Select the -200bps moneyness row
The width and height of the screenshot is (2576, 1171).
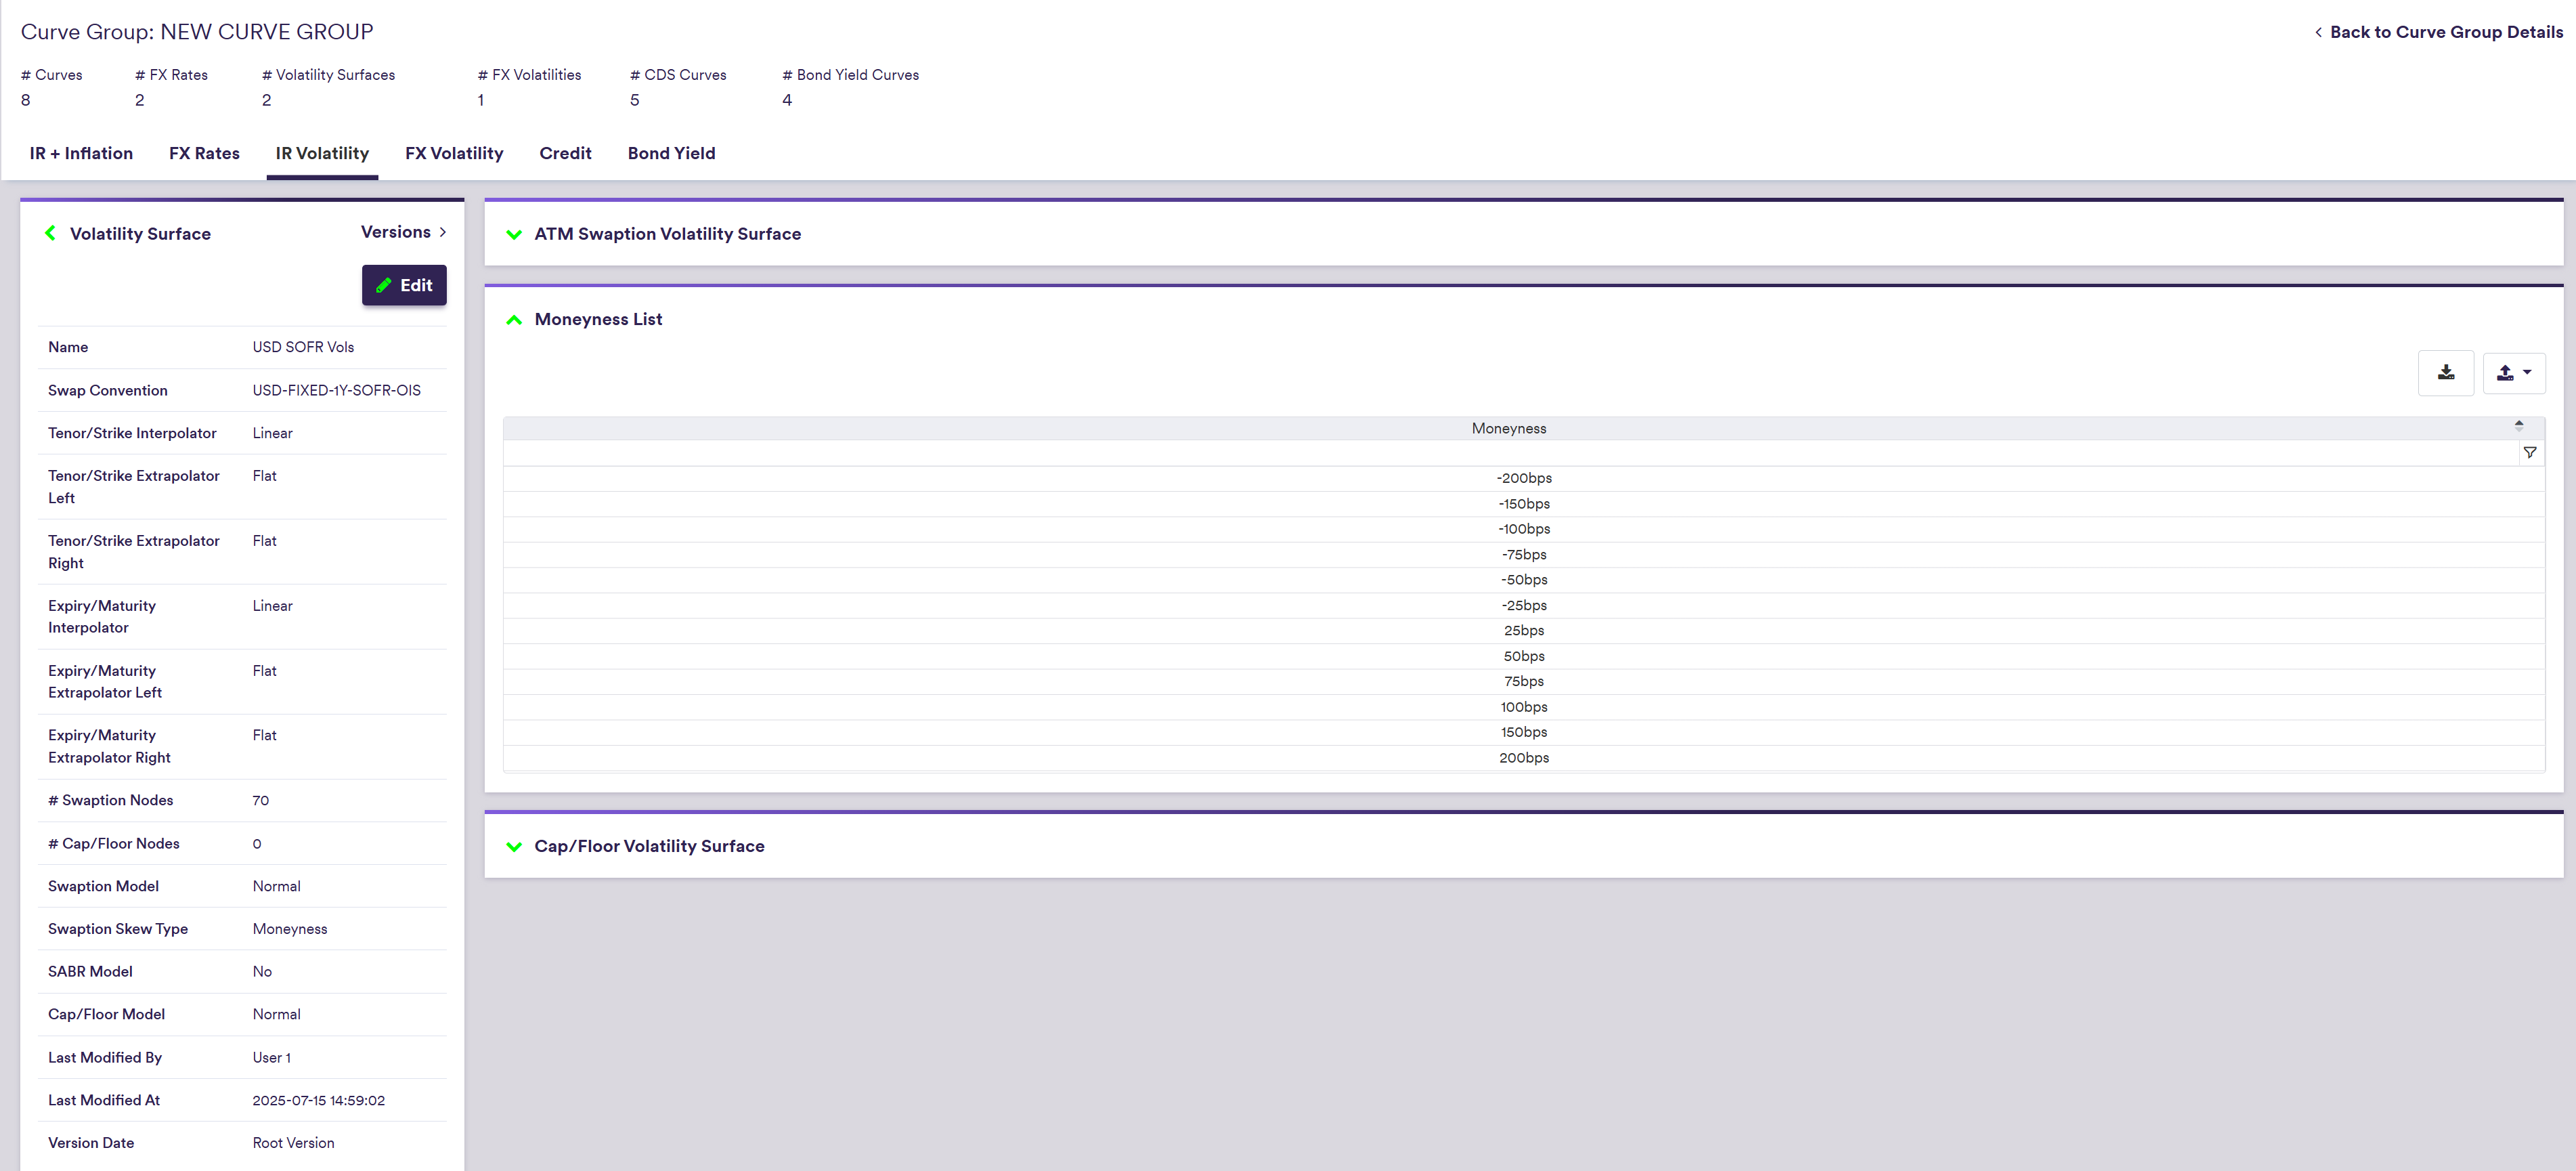click(1523, 478)
